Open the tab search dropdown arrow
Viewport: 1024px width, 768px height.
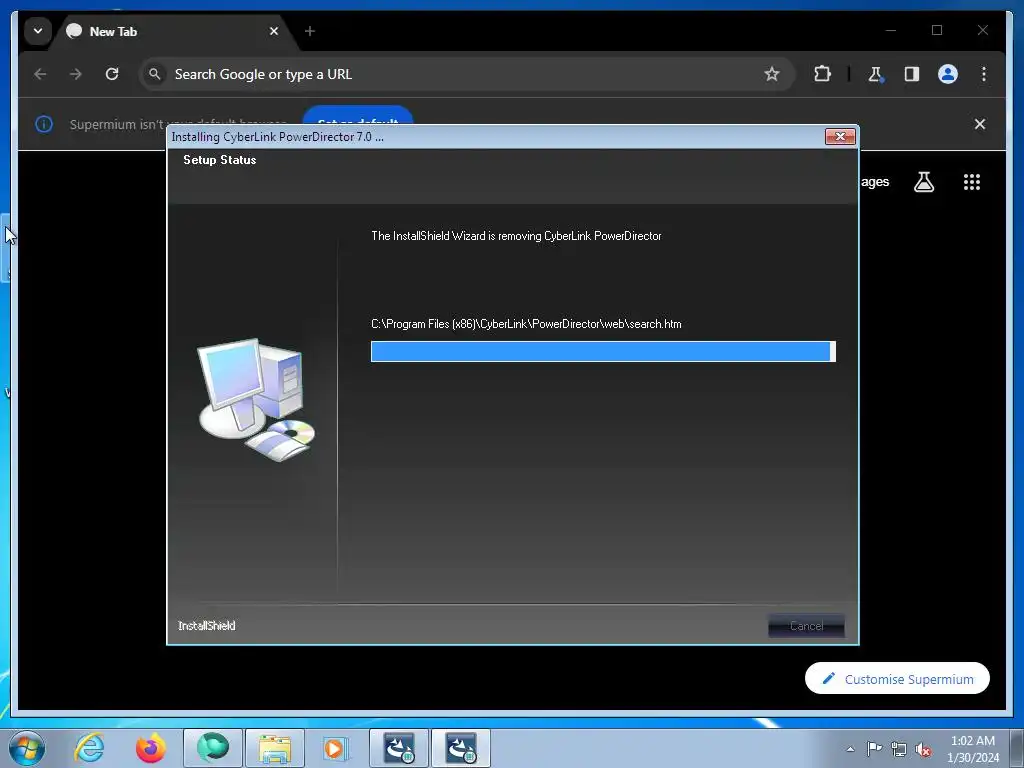(x=38, y=31)
